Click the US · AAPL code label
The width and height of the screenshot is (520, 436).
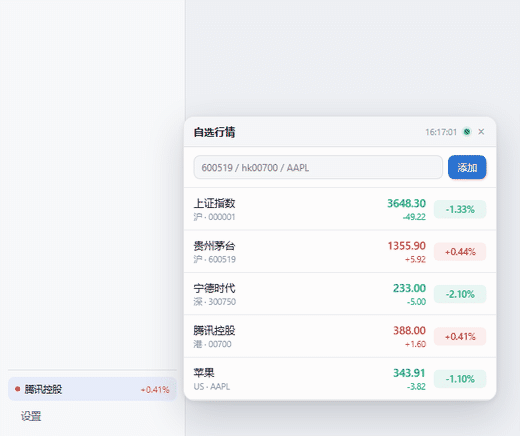212,387
